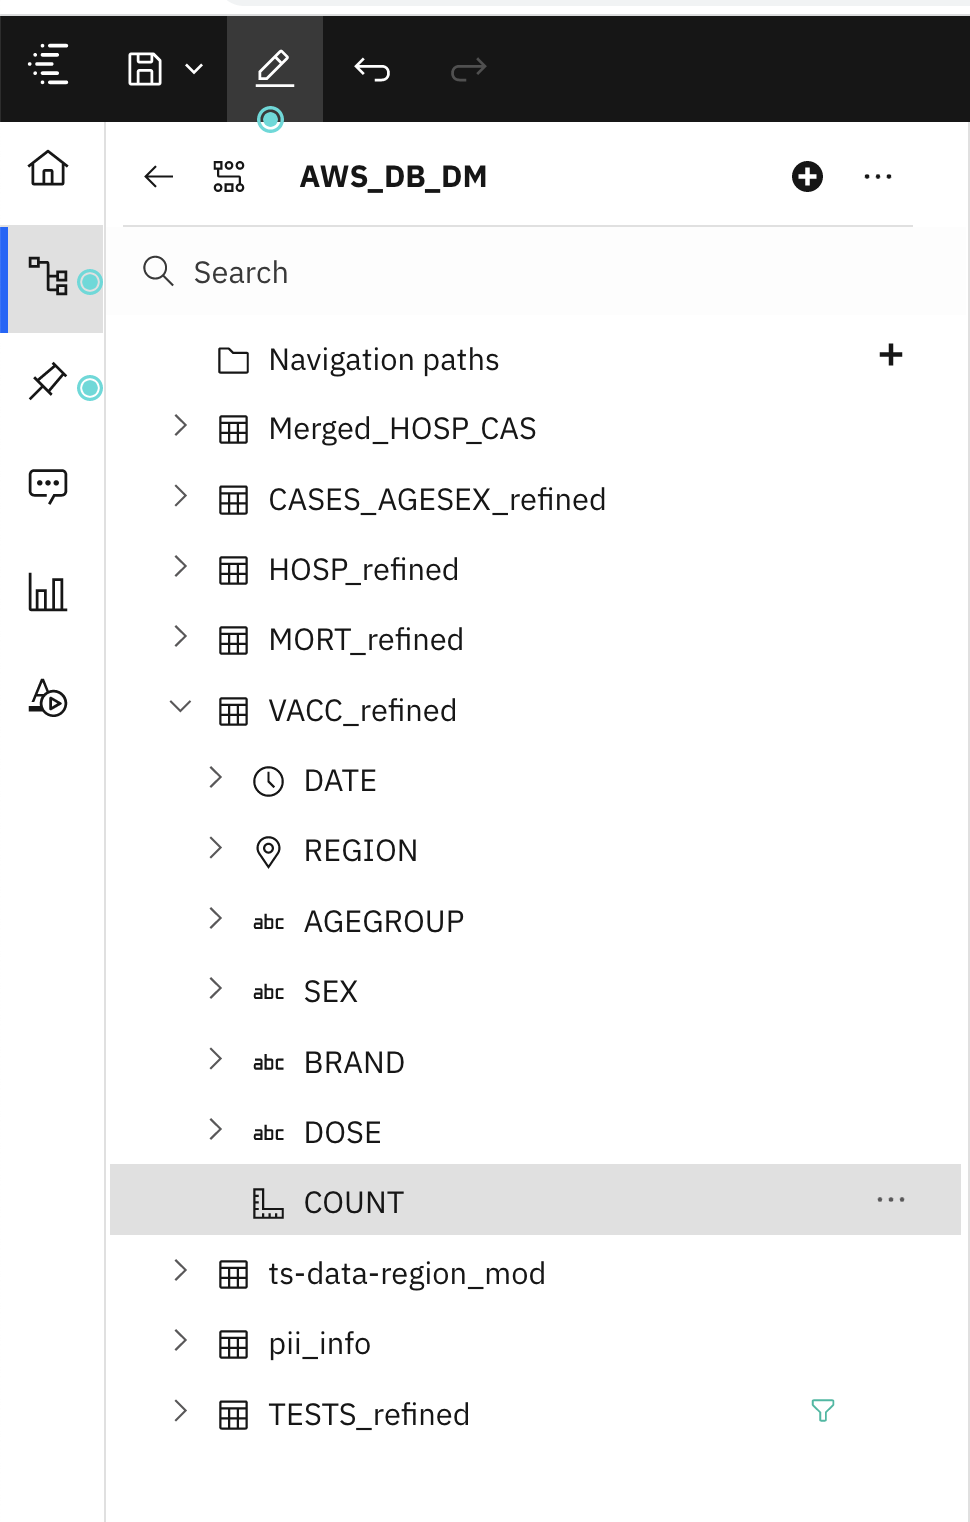Open the home icon in sidebar
This screenshot has width=970, height=1522.
click(x=48, y=168)
